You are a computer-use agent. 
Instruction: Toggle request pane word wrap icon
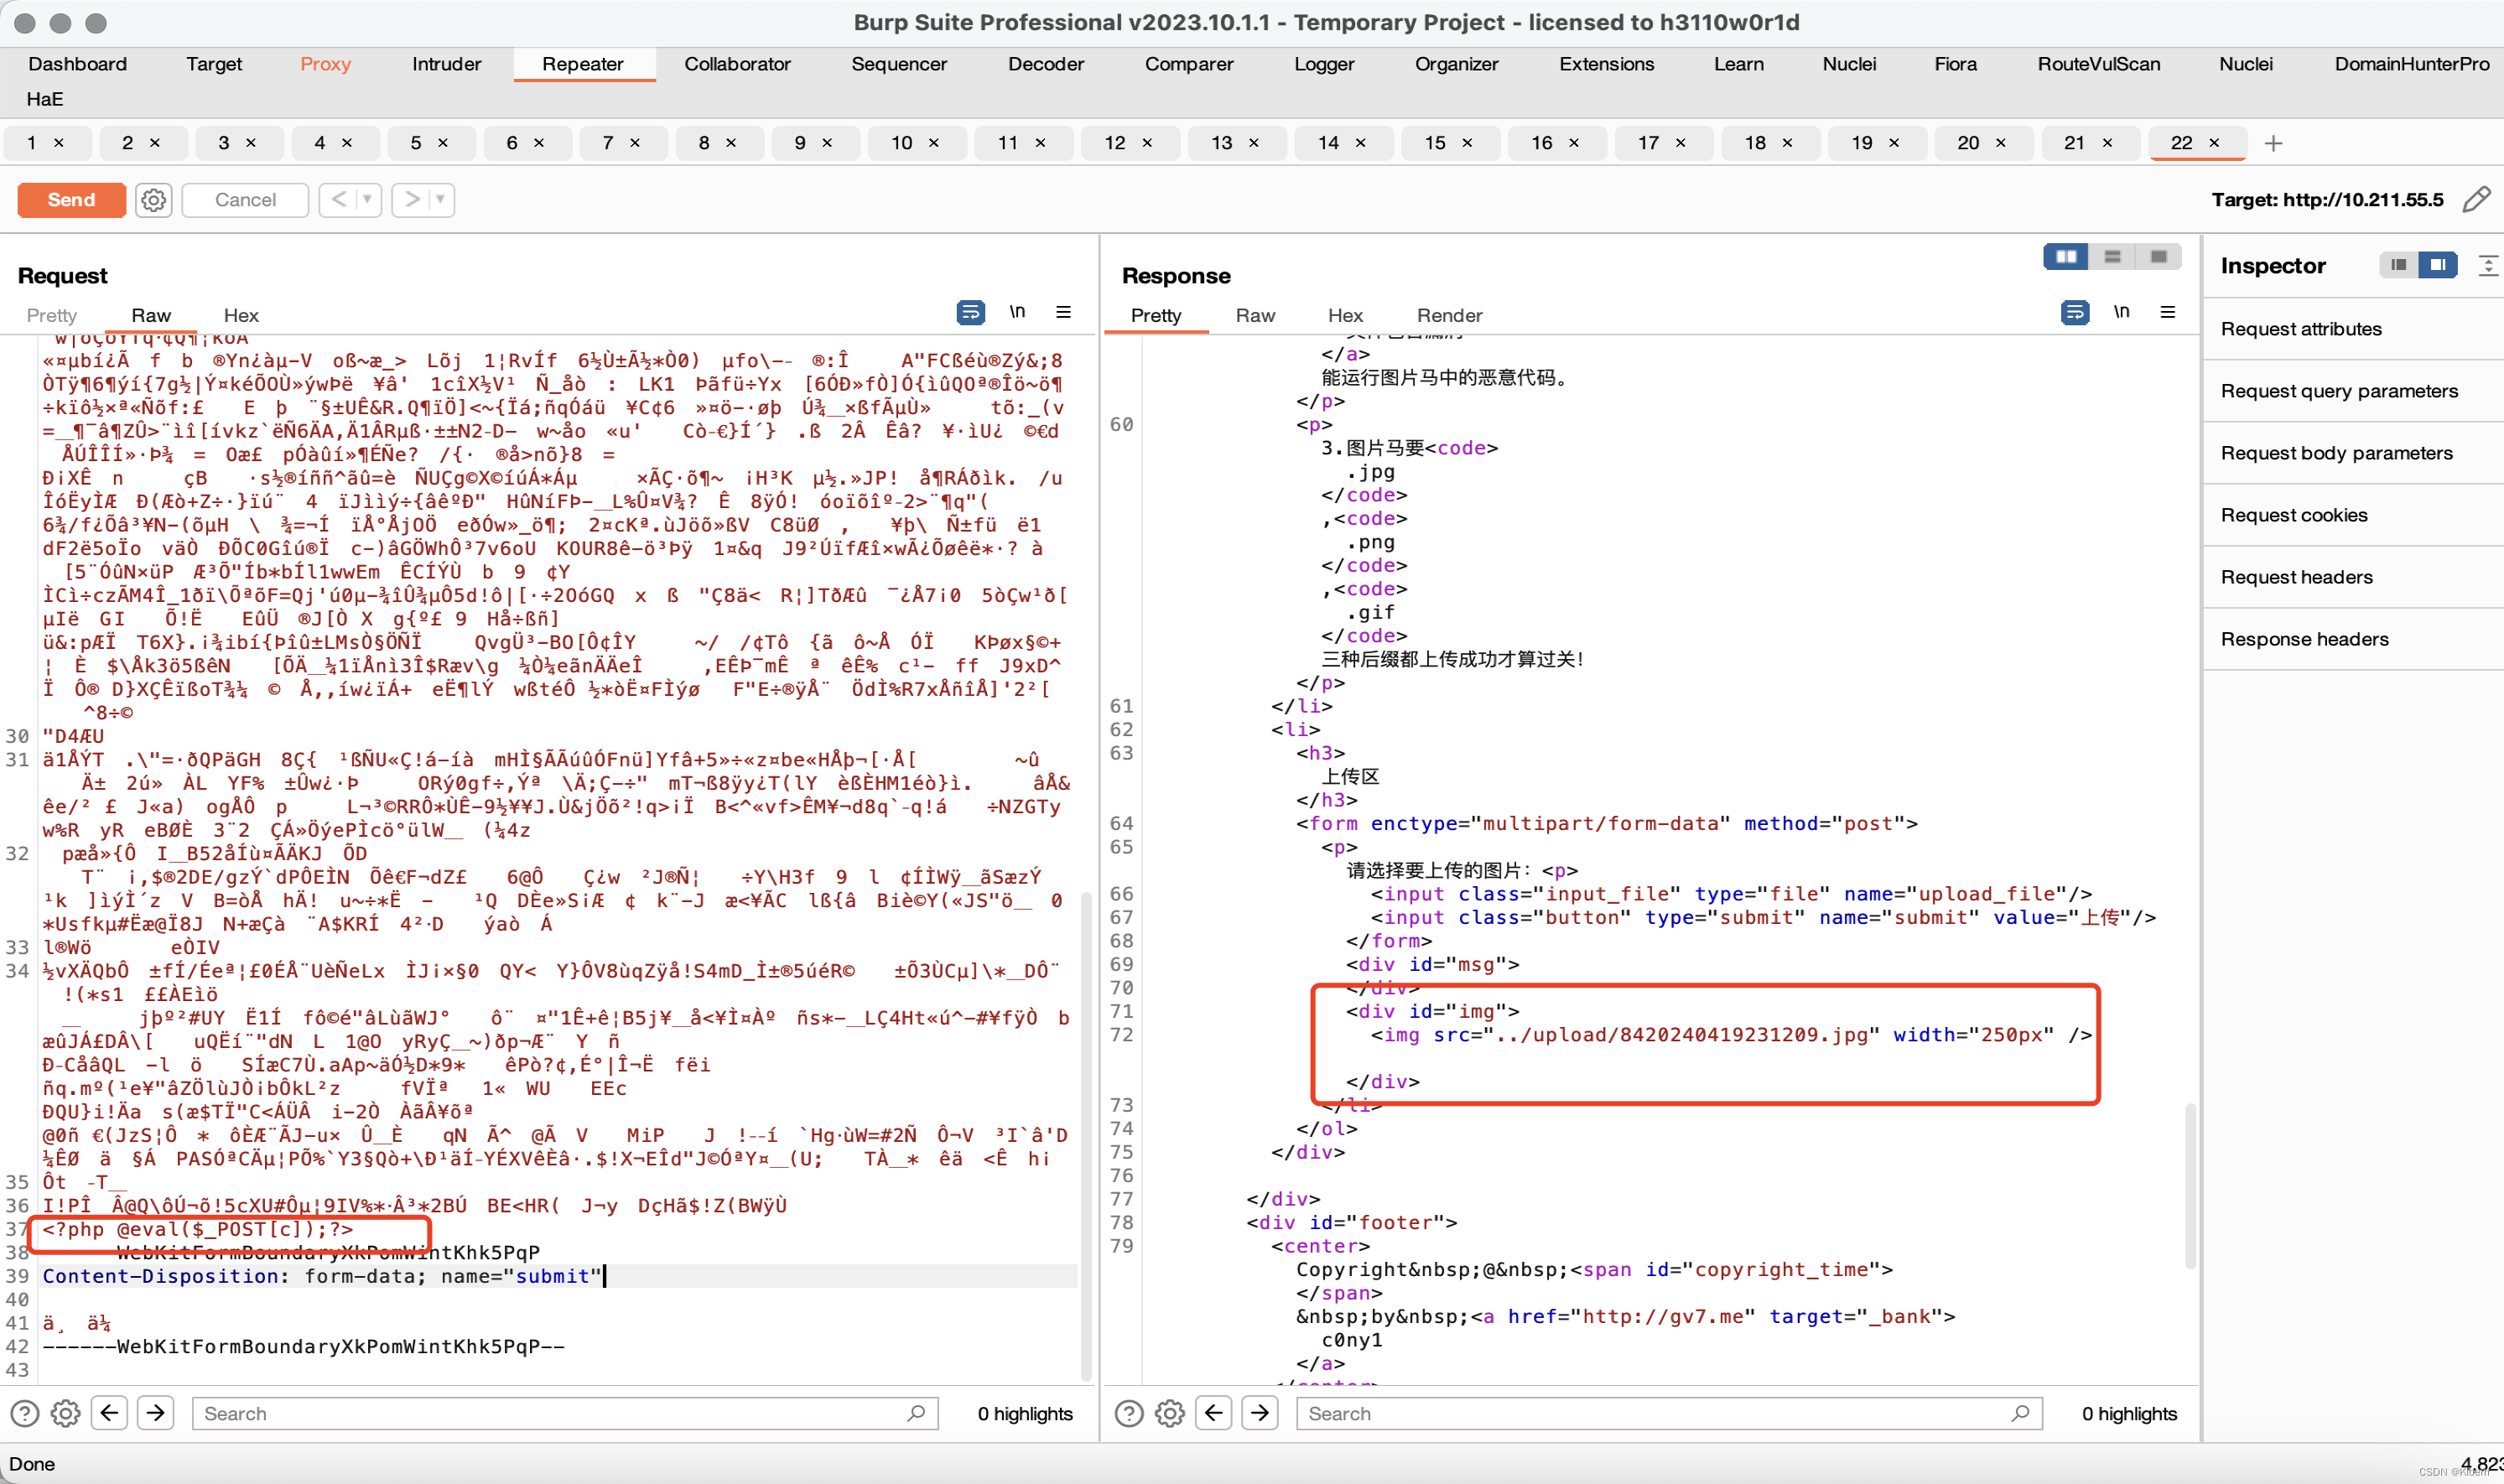click(969, 313)
